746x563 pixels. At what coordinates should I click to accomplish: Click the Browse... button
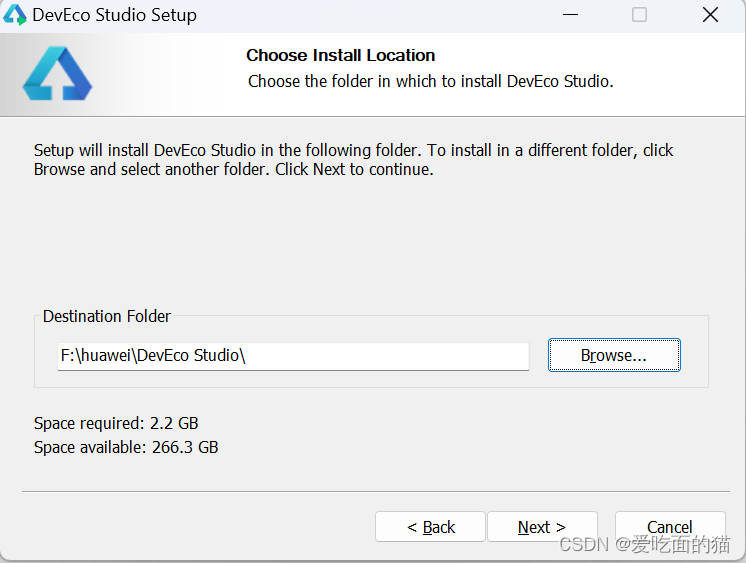point(614,355)
